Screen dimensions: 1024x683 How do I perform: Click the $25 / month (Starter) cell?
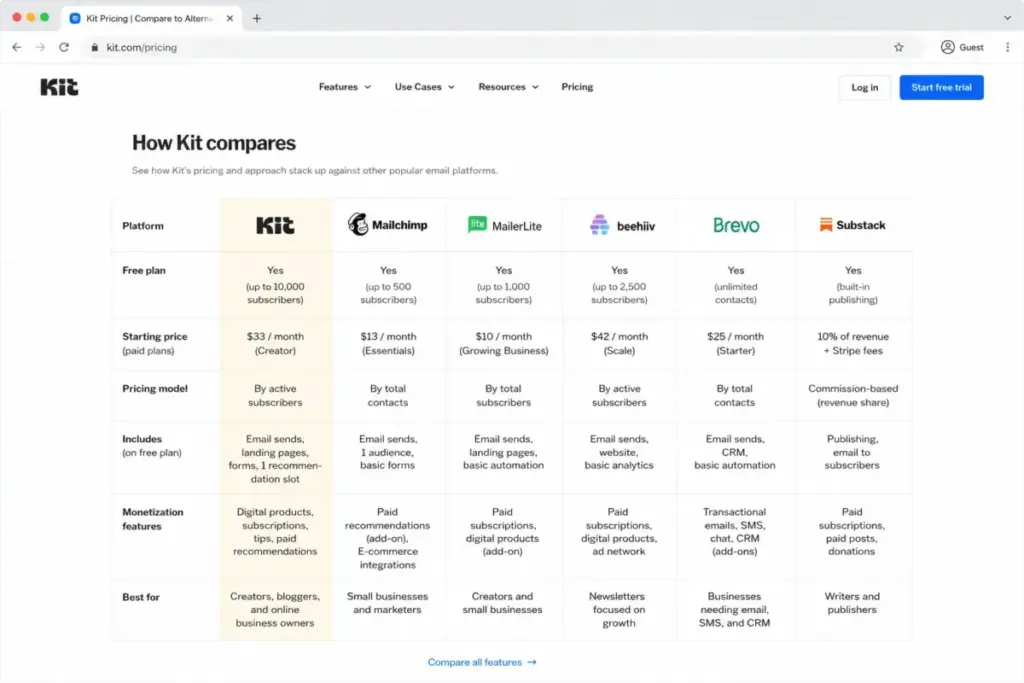735,343
